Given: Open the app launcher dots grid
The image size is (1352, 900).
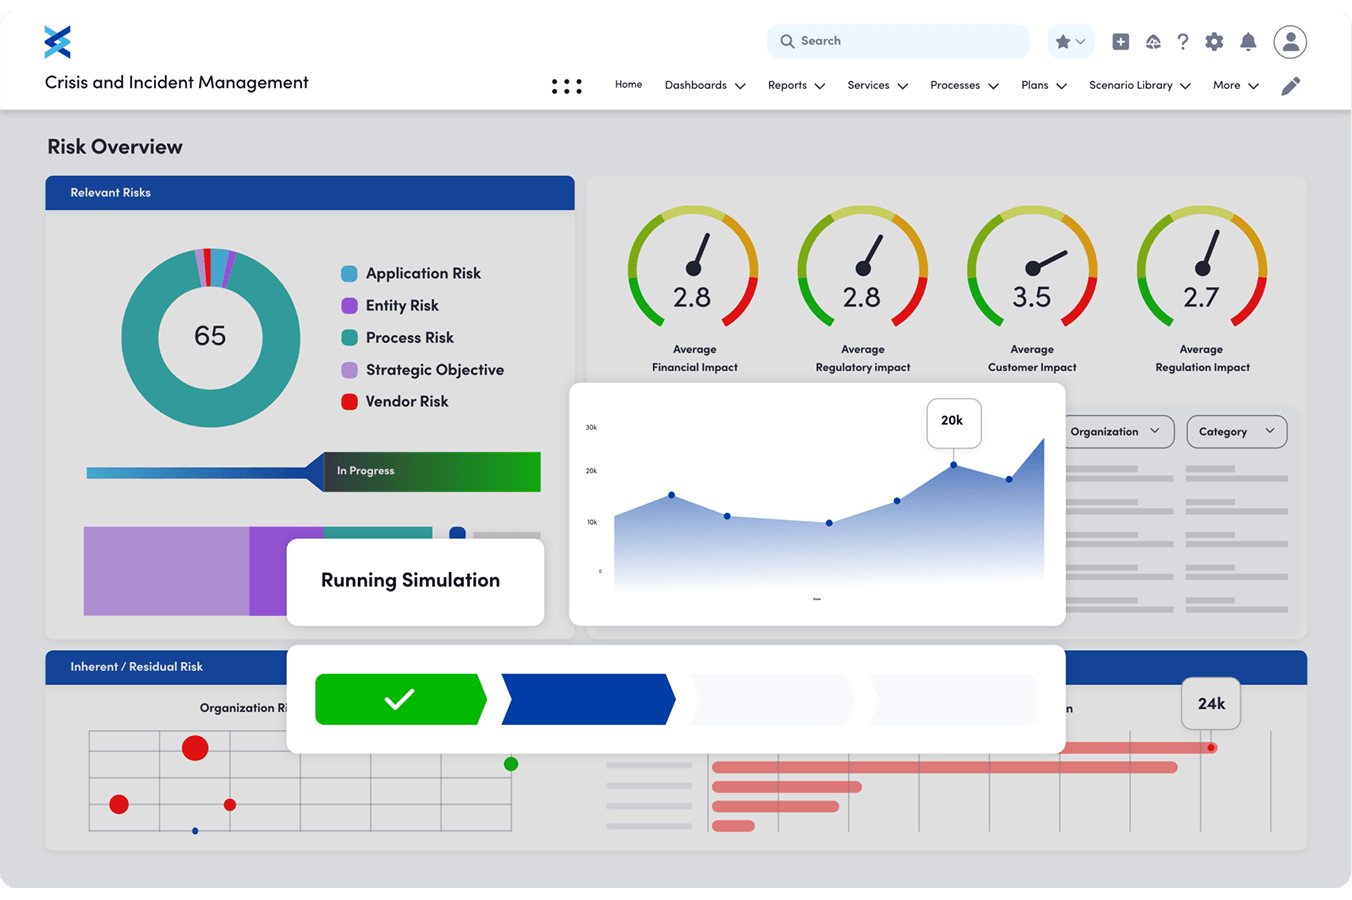Looking at the screenshot, I should [566, 86].
